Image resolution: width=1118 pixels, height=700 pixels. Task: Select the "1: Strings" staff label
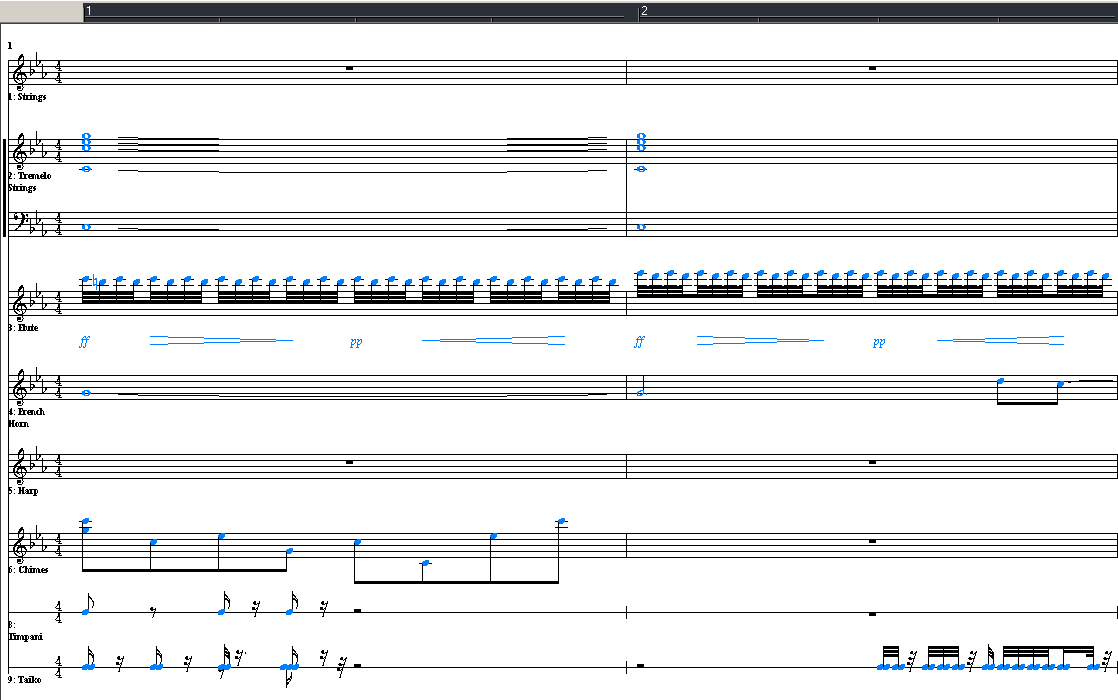tap(28, 97)
